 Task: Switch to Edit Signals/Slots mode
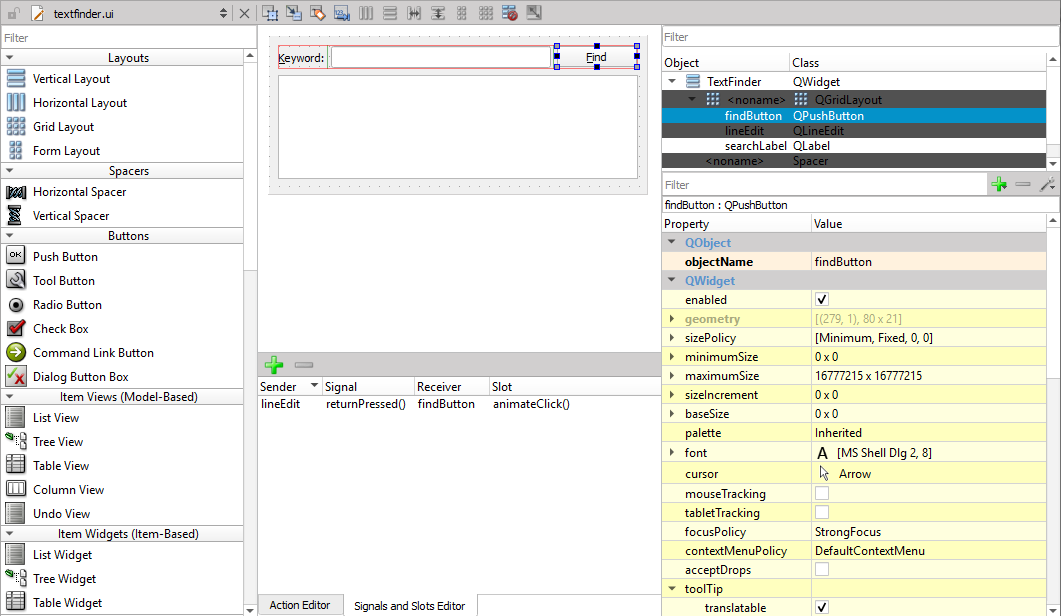pyautogui.click(x=294, y=12)
